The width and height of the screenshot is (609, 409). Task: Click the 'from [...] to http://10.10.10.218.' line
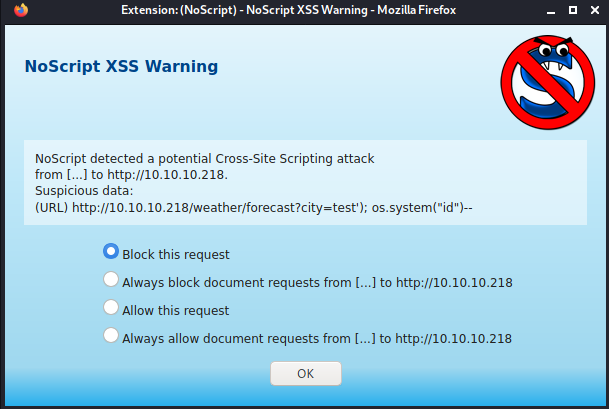(131, 175)
